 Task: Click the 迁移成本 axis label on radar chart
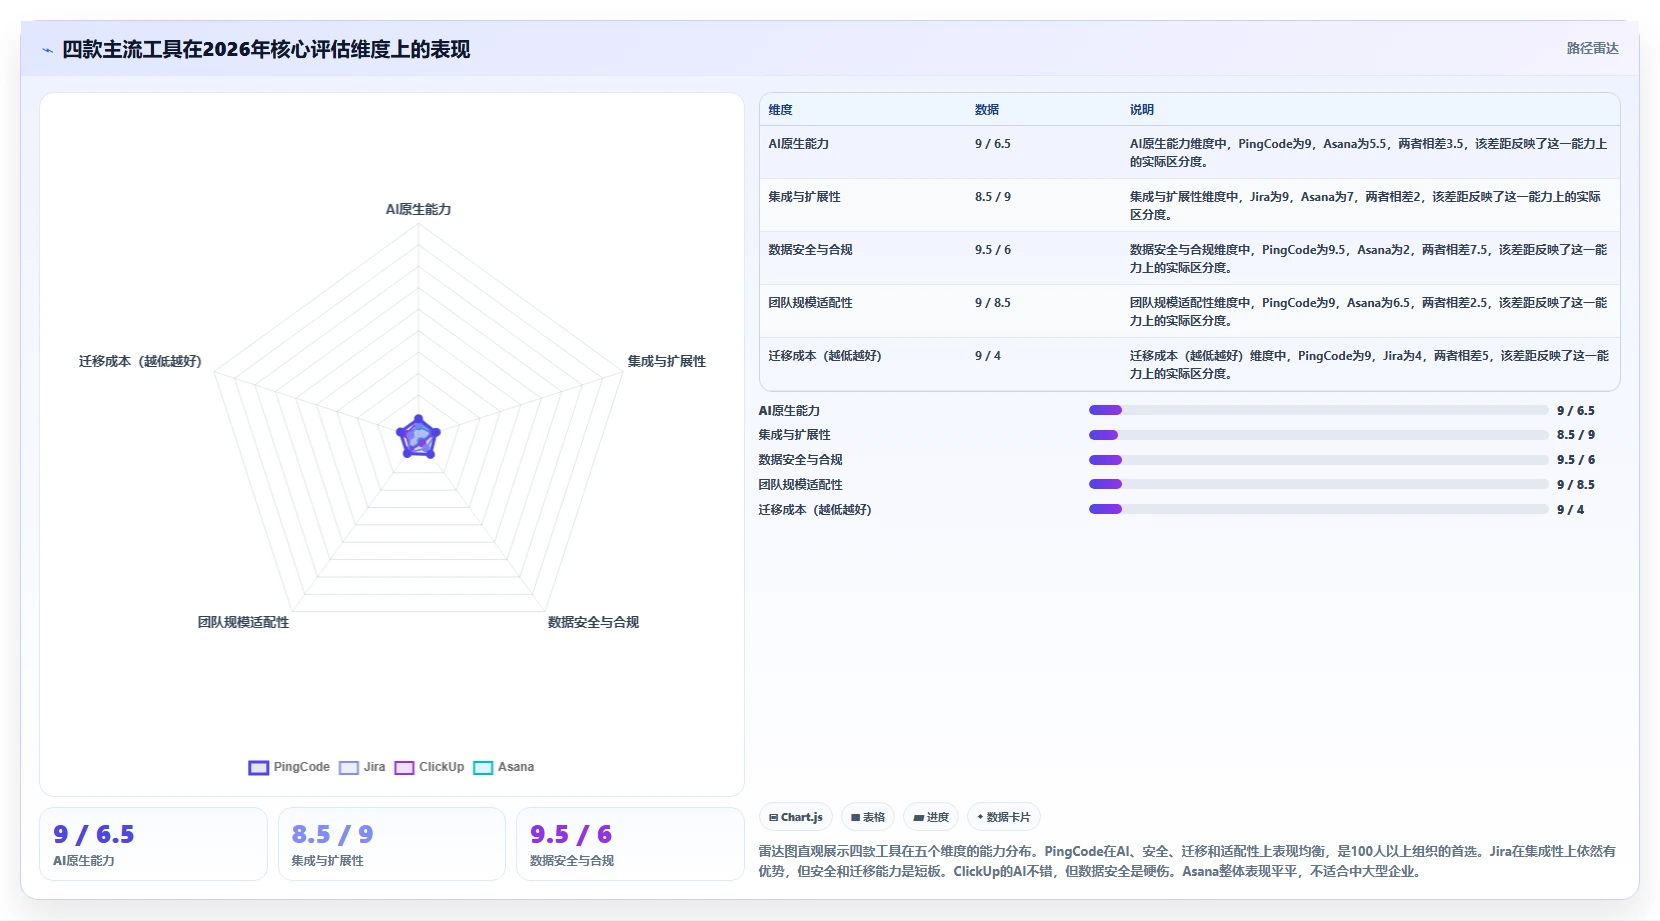click(x=140, y=361)
